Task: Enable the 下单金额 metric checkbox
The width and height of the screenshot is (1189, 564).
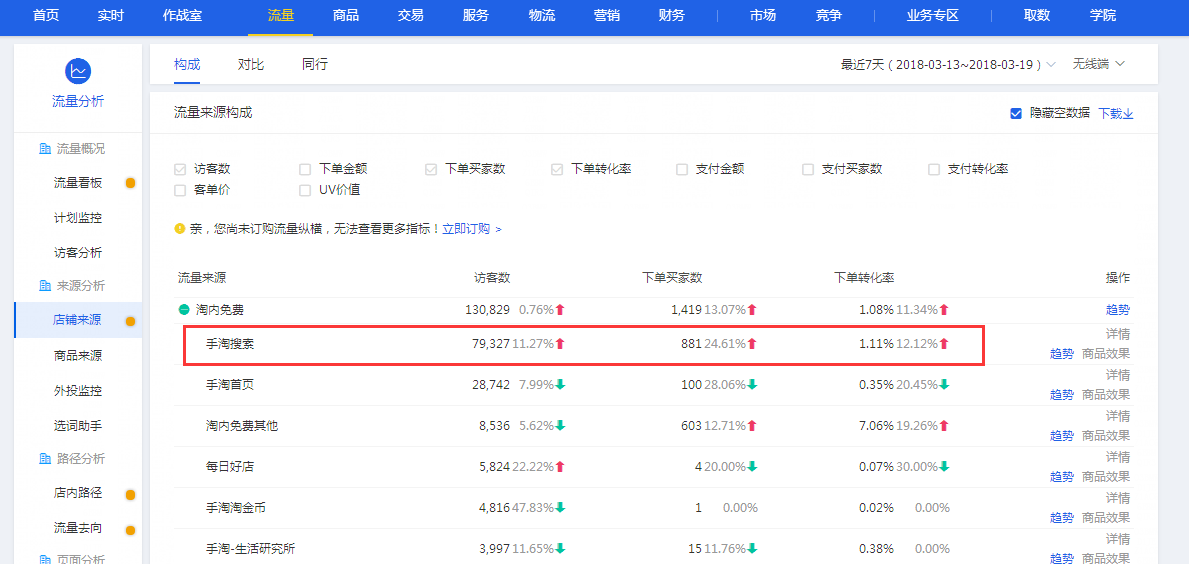Action: pos(305,169)
